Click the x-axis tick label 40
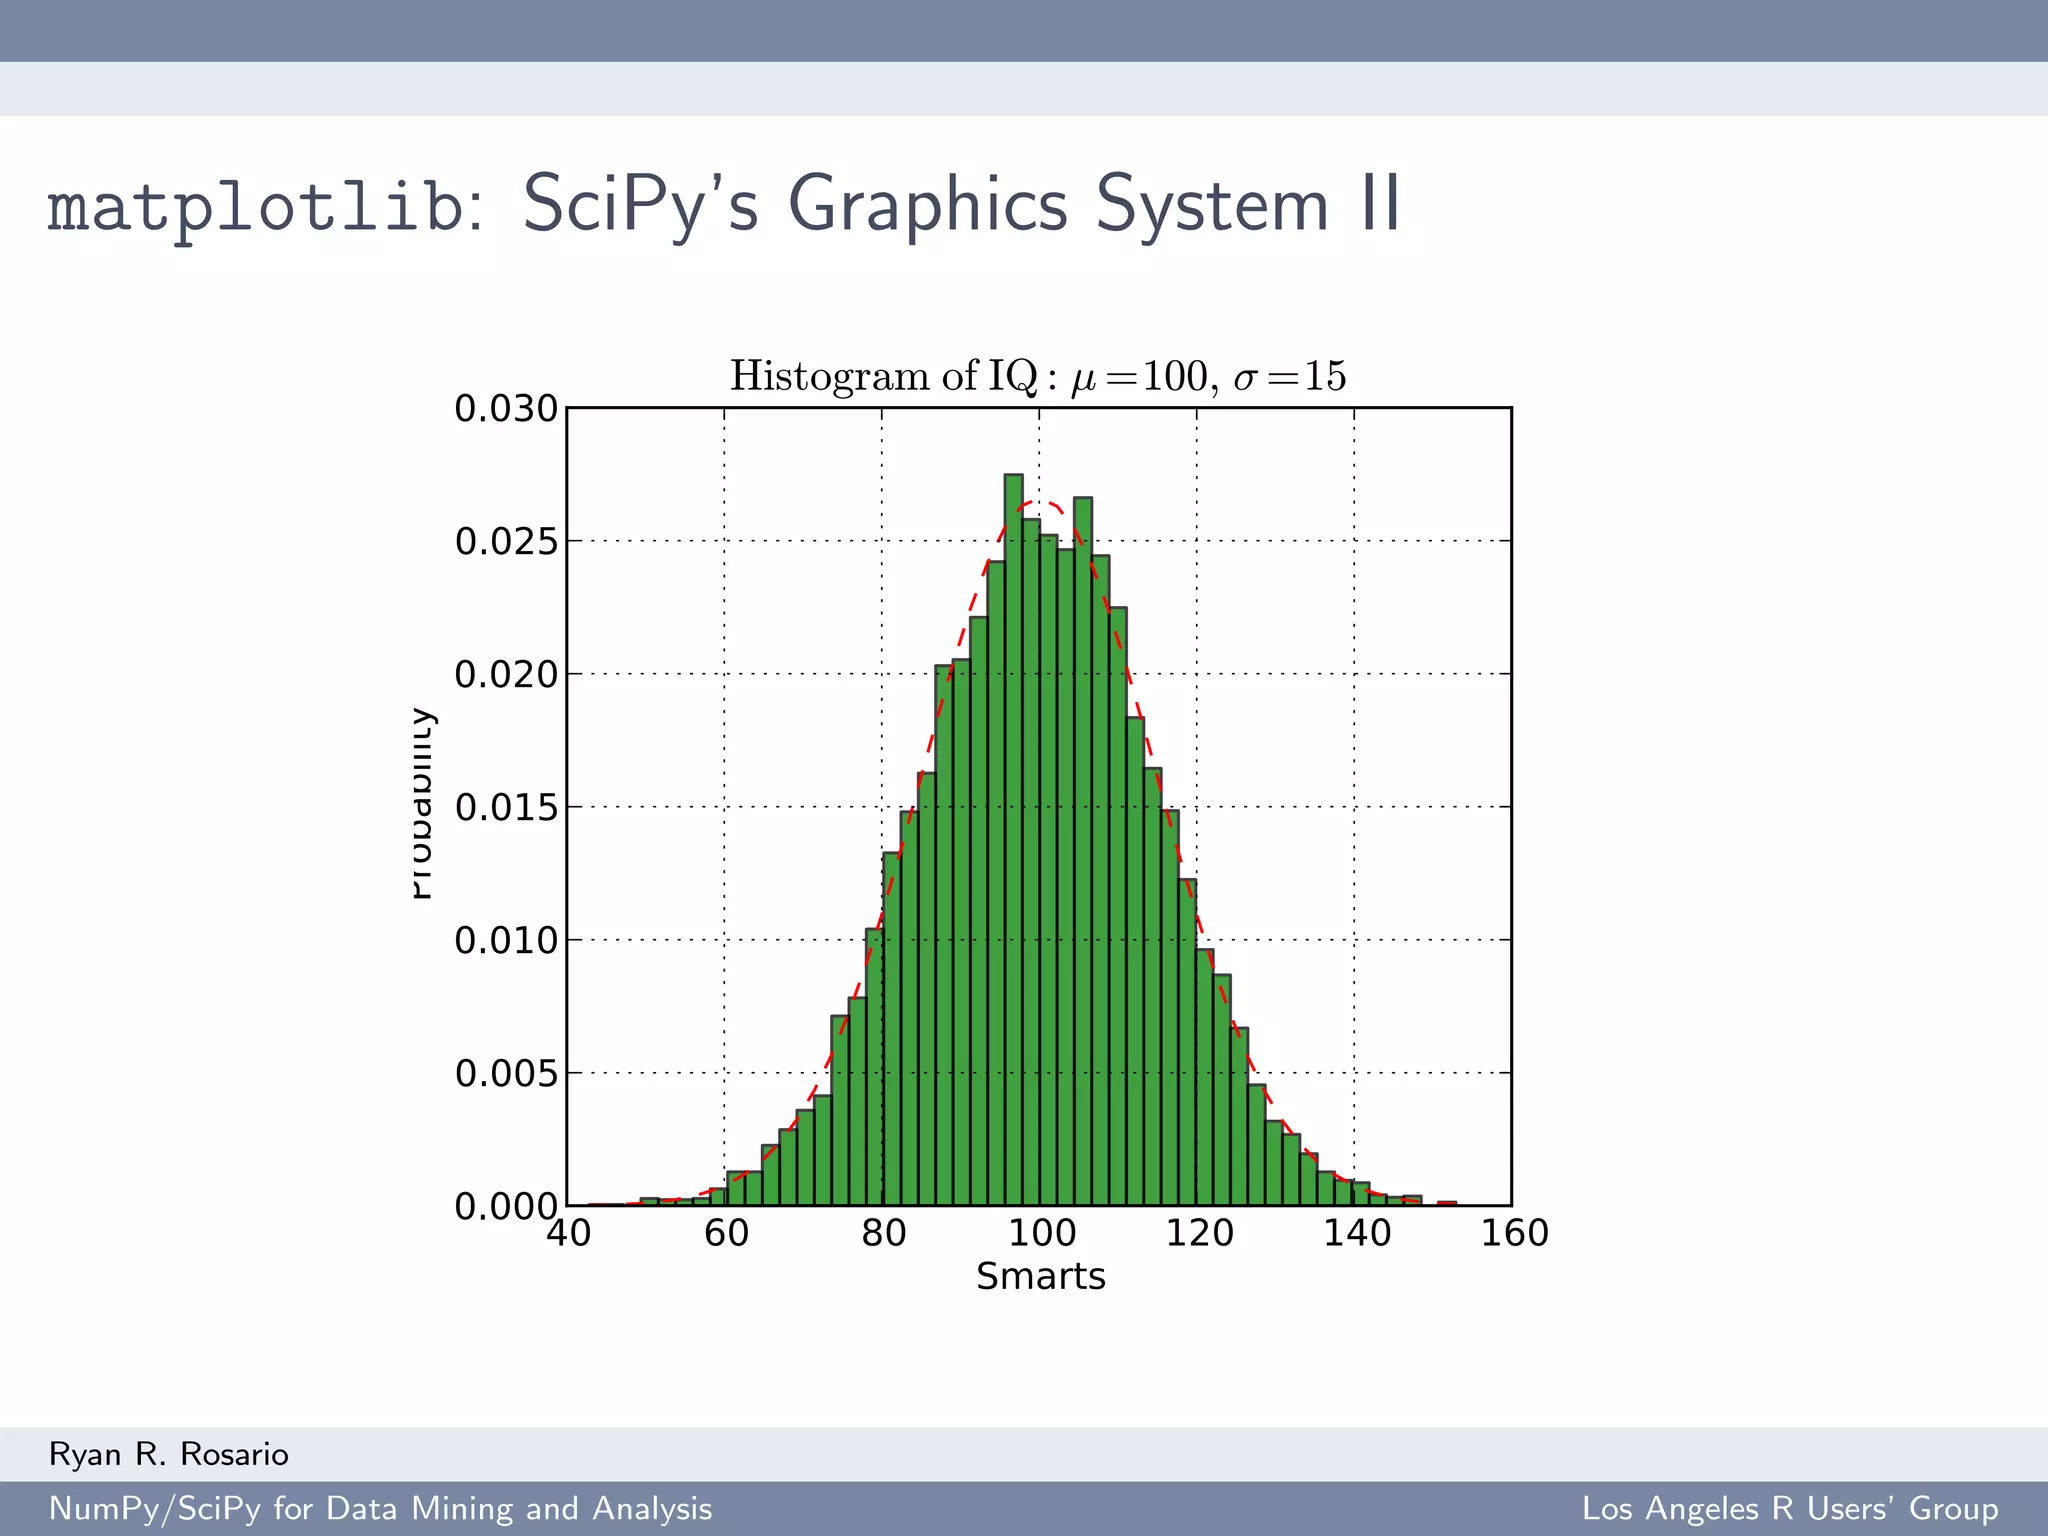The width and height of the screenshot is (2048, 1536). point(569,1233)
